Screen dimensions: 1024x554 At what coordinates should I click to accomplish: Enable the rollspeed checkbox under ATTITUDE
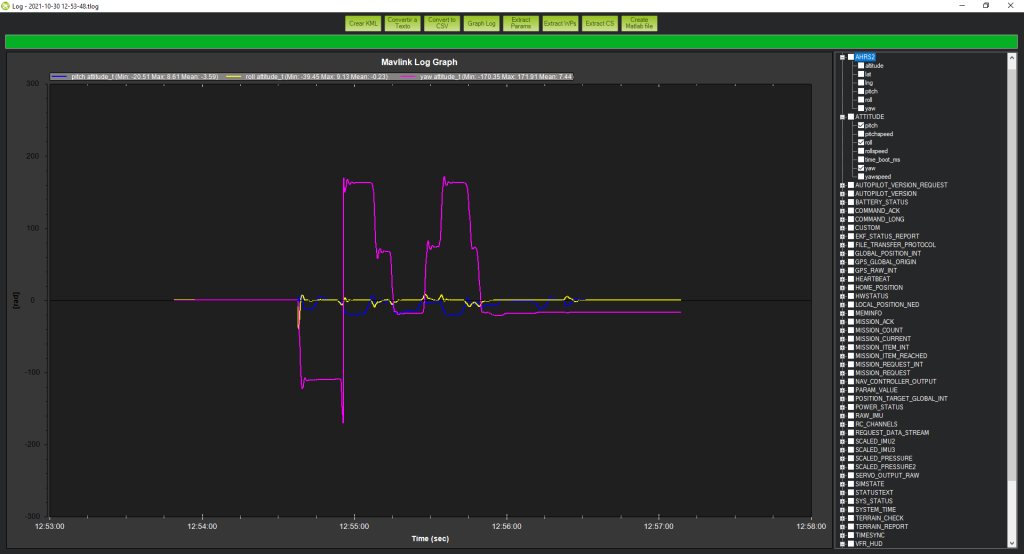pos(860,151)
